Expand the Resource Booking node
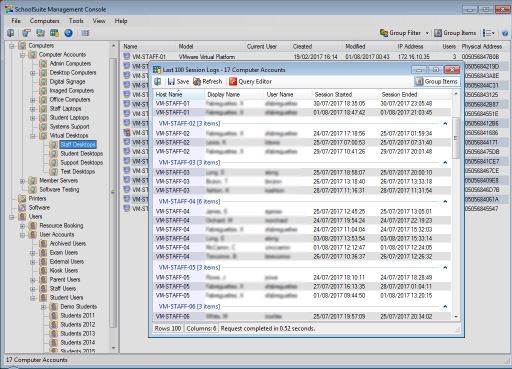This screenshot has height=369, width=512. coord(22,226)
